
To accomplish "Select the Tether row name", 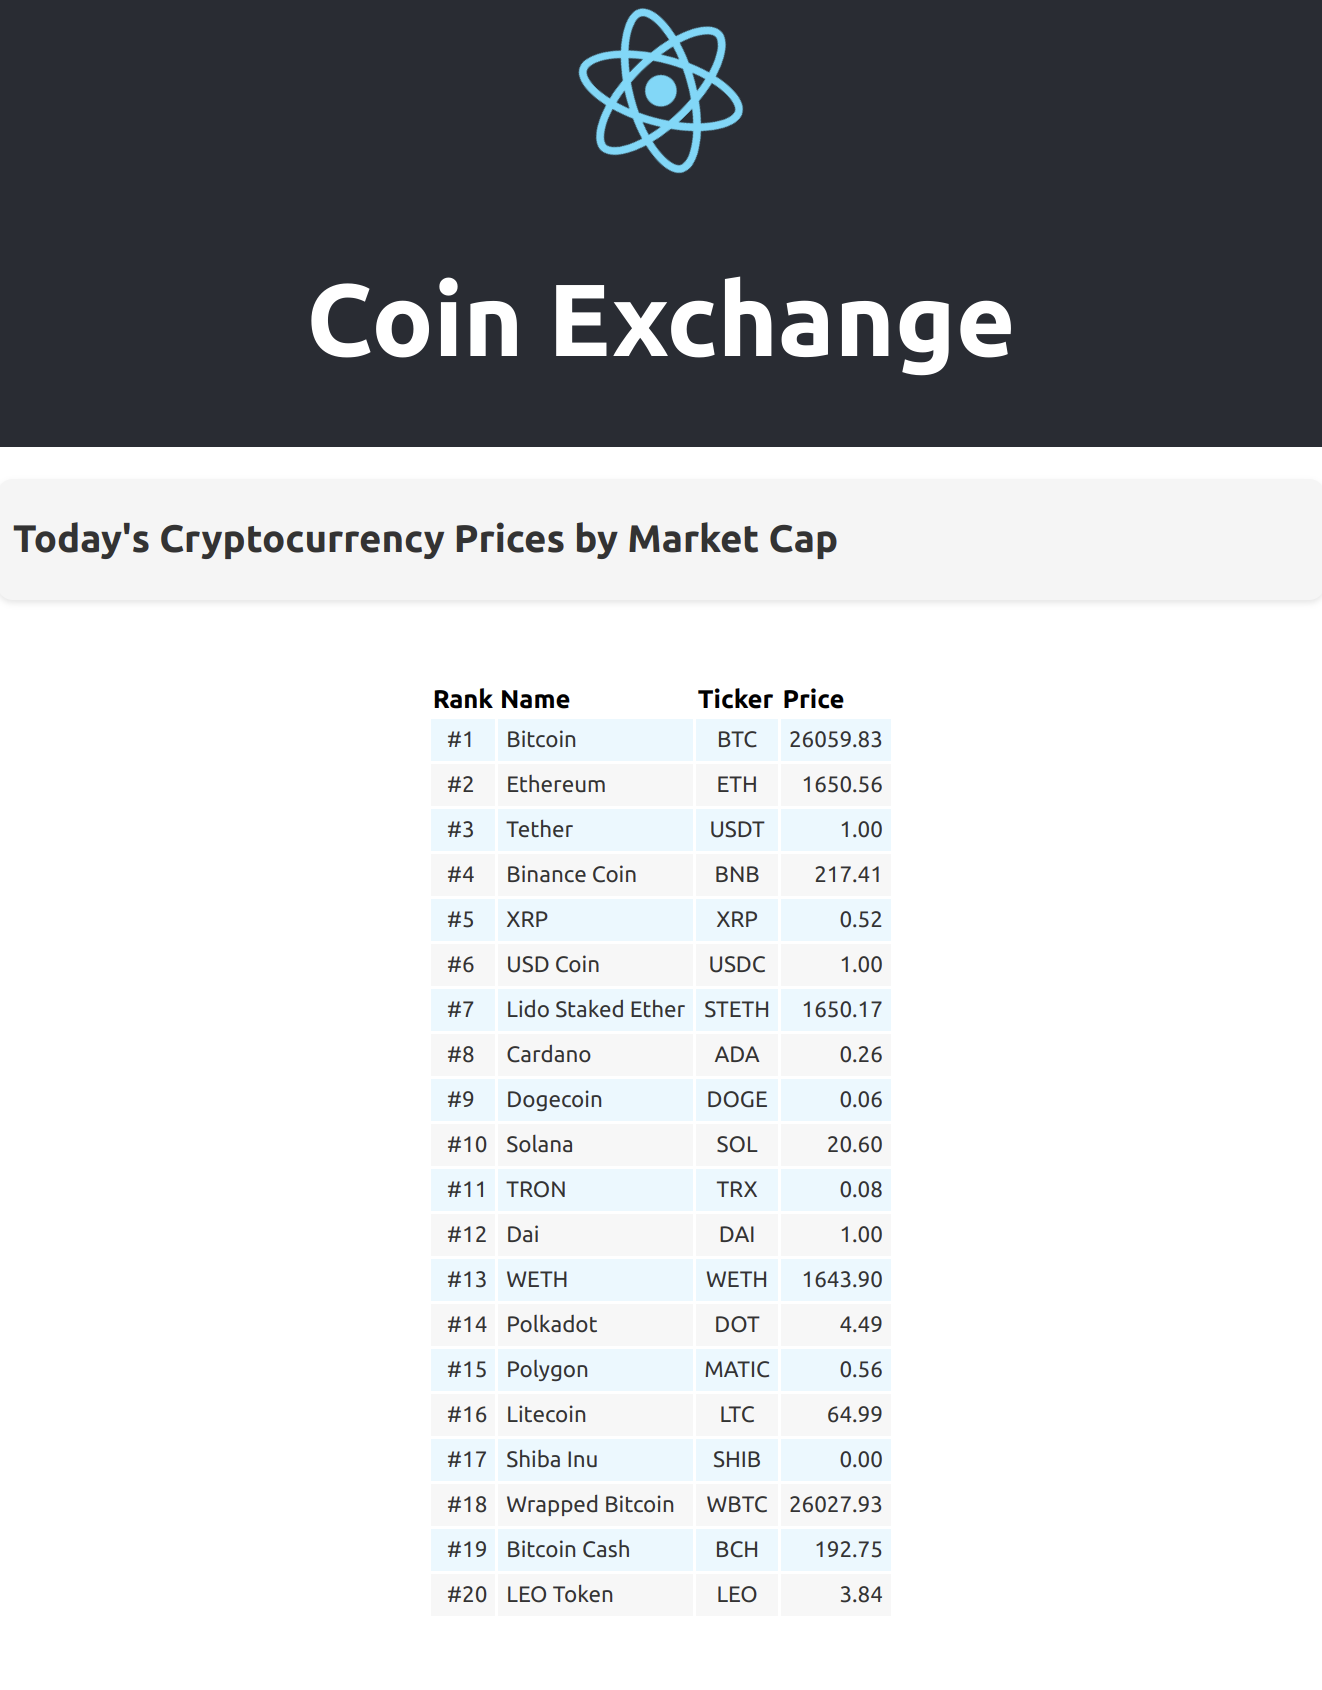I will tap(595, 830).
